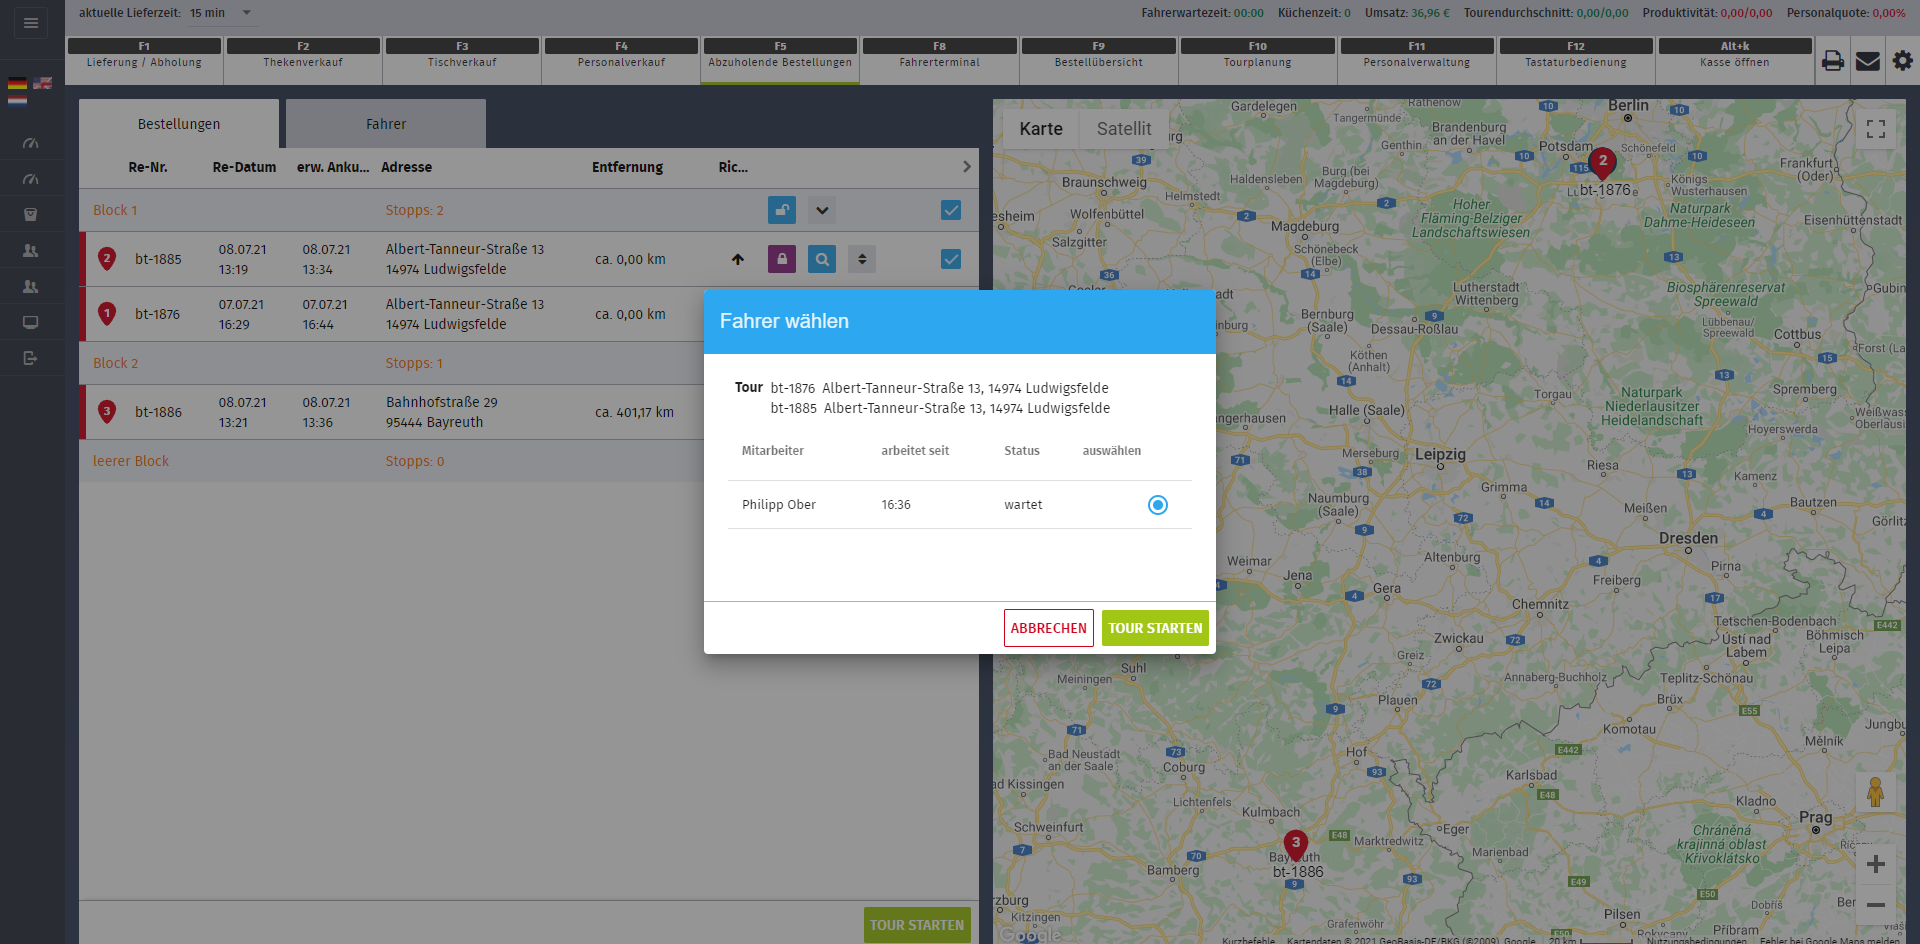Open the monitor sidebar icon
The image size is (1920, 944).
pyautogui.click(x=31, y=322)
